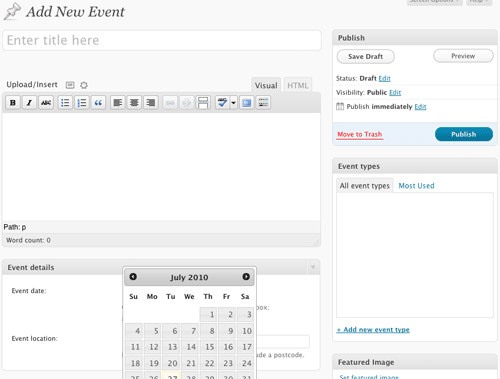This screenshot has height=379, width=500.
Task: Click the Path: p status text
Action: (x=15, y=227)
